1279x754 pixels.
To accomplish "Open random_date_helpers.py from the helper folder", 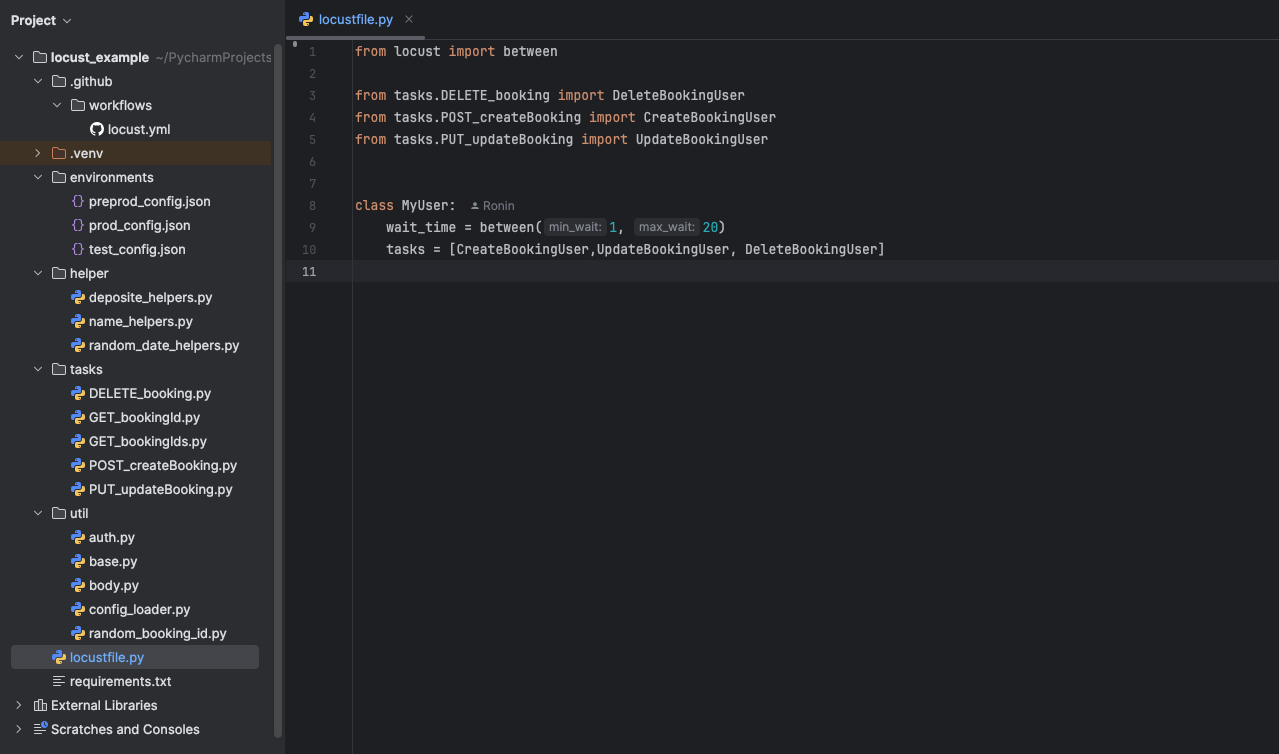I will pyautogui.click(x=164, y=345).
